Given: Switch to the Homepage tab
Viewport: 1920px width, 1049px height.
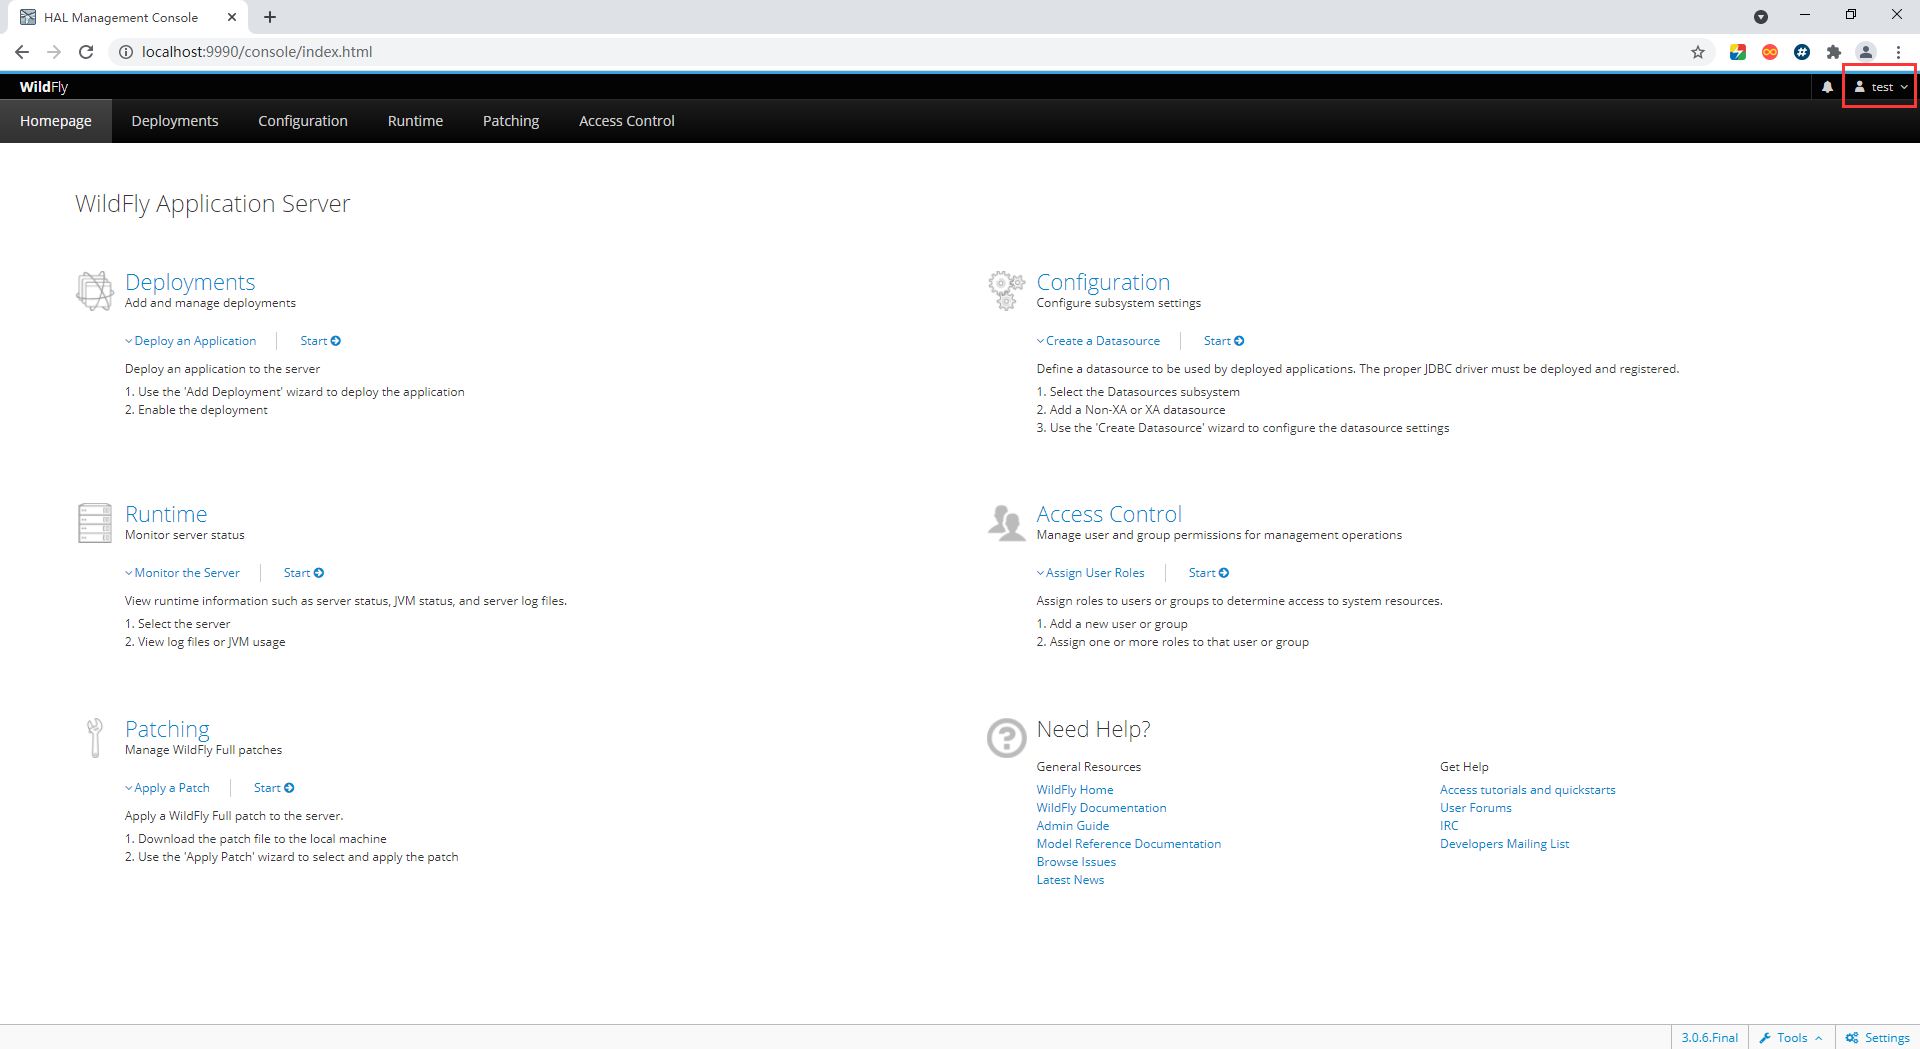Looking at the screenshot, I should (x=56, y=121).
